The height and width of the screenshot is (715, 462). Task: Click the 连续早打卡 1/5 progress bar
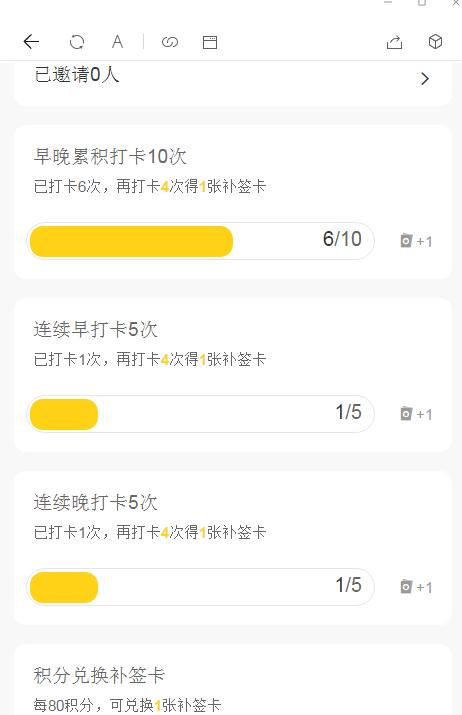tap(201, 414)
